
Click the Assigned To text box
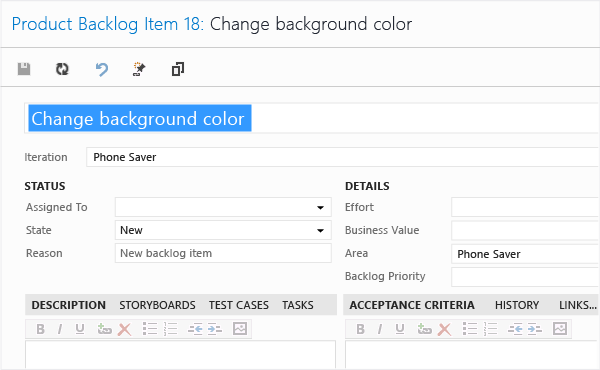pyautogui.click(x=223, y=207)
